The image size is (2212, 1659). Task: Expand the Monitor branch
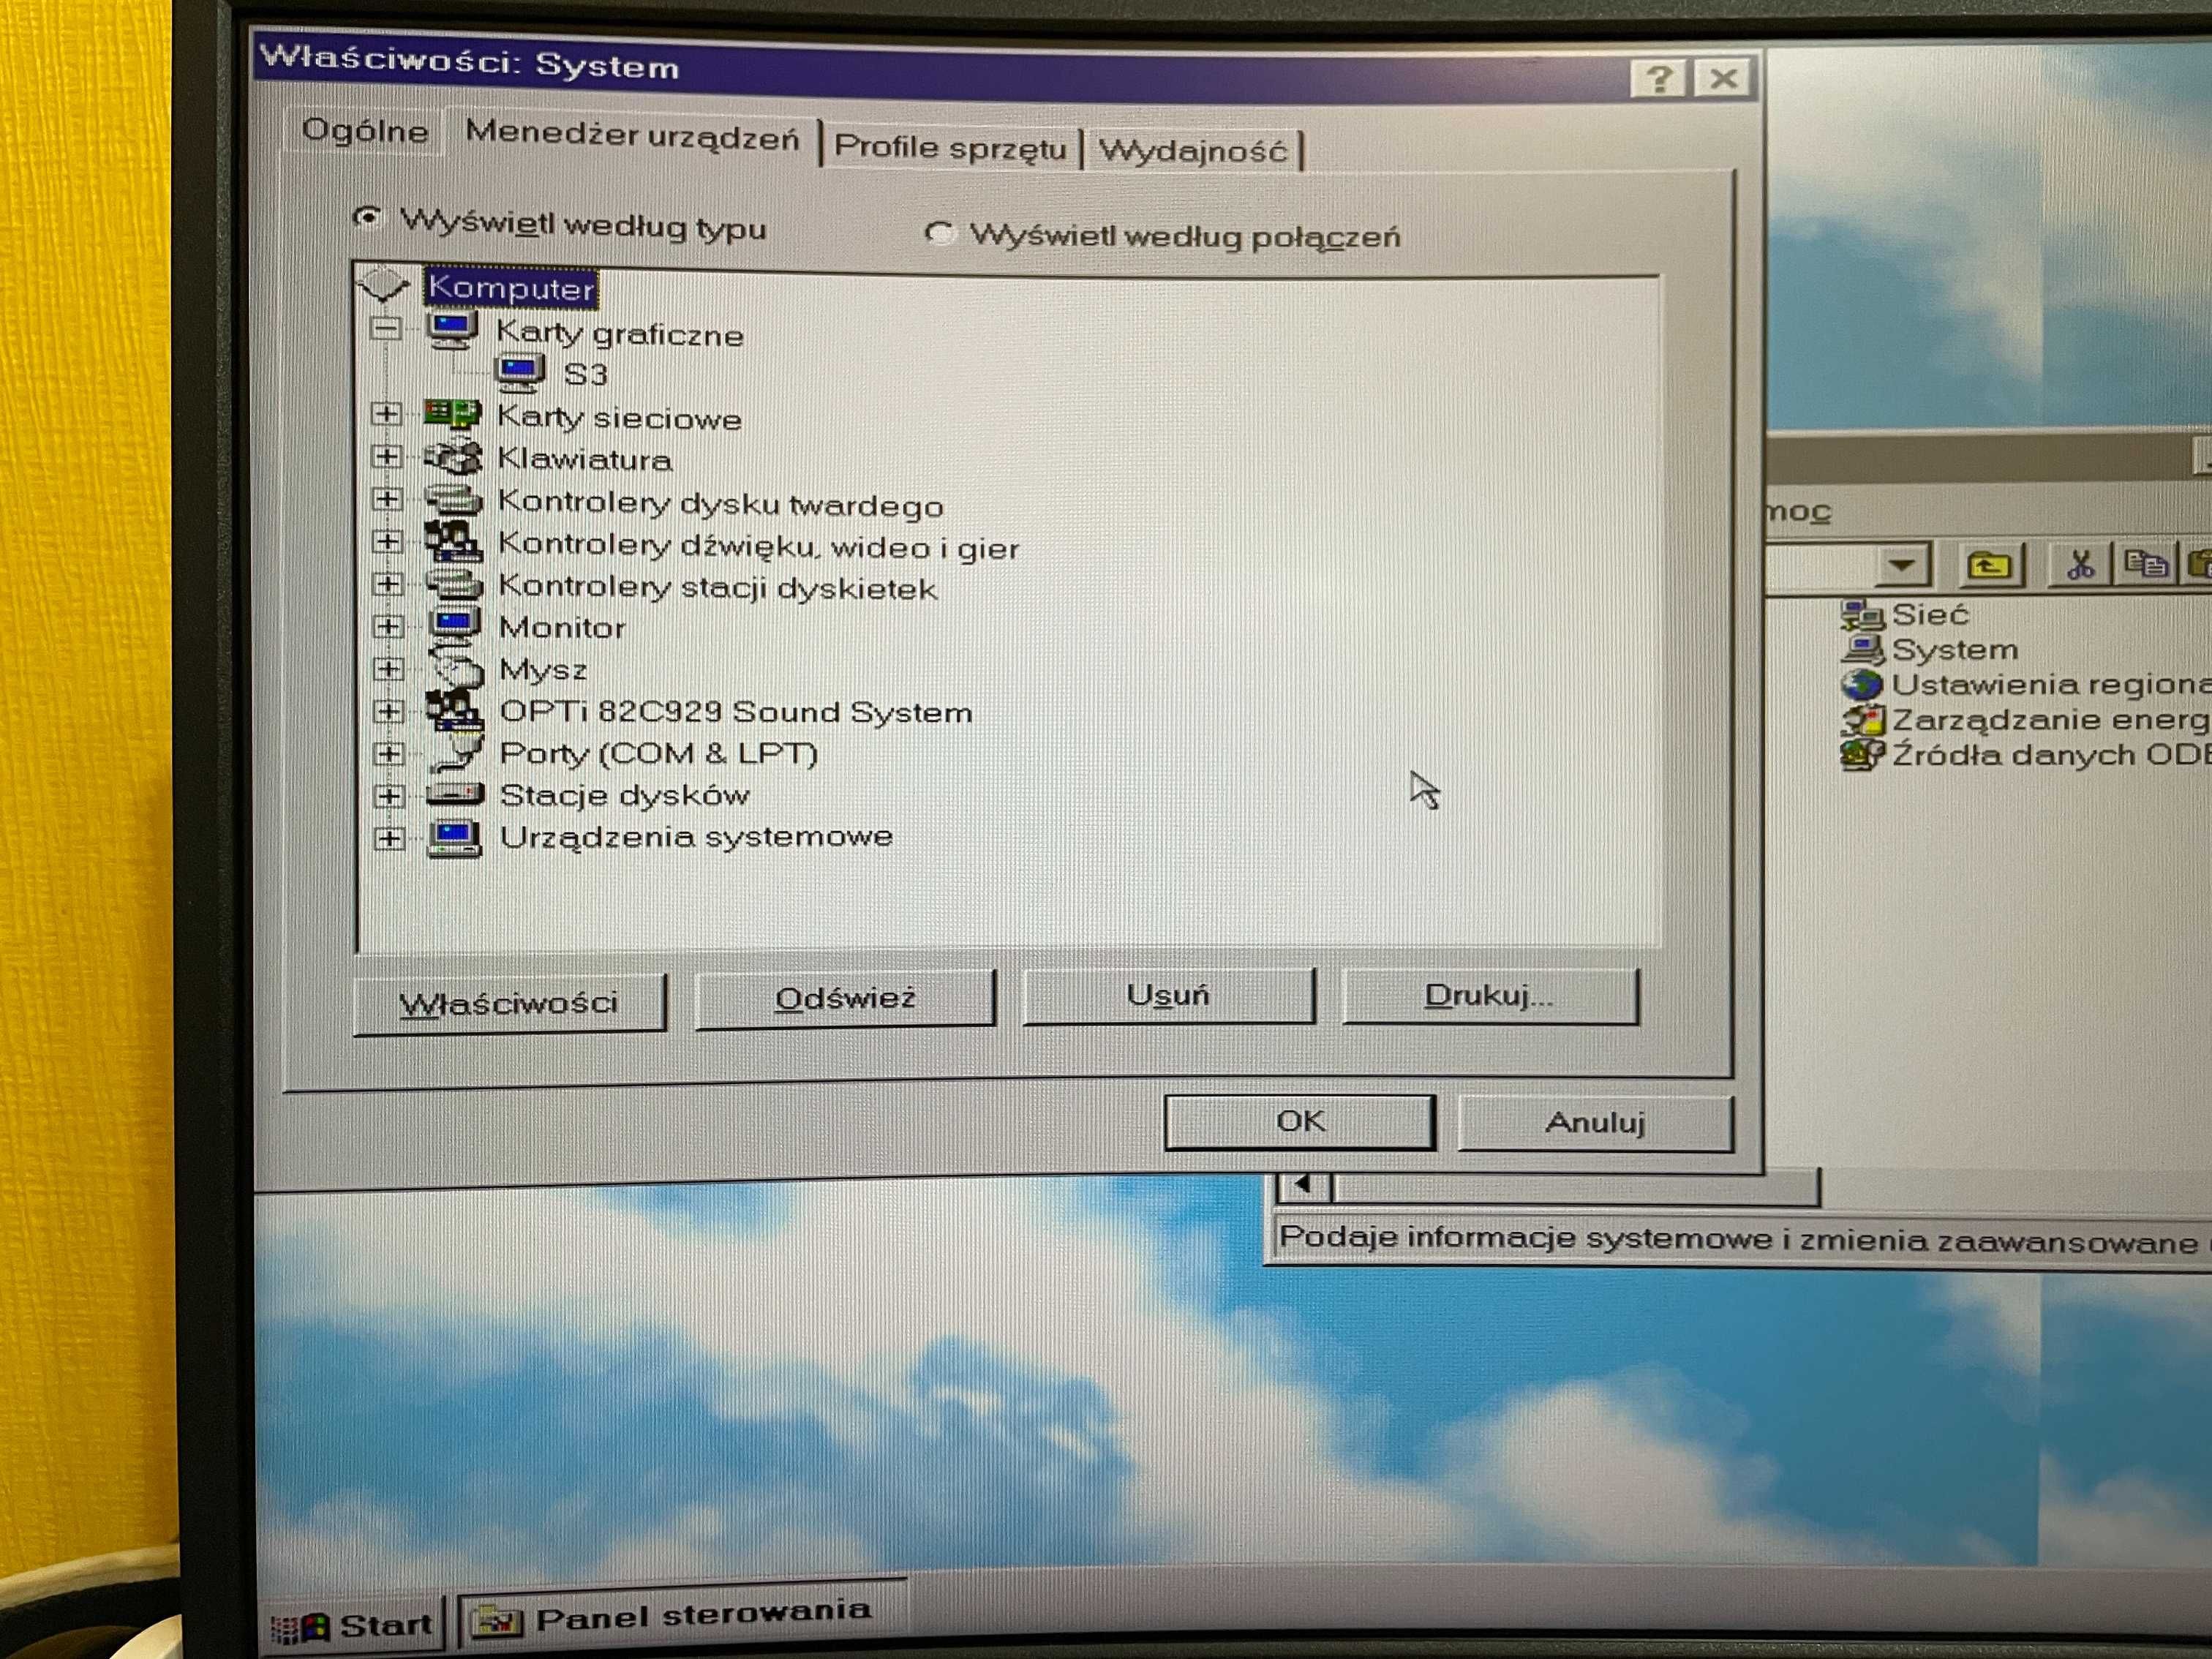[x=389, y=626]
